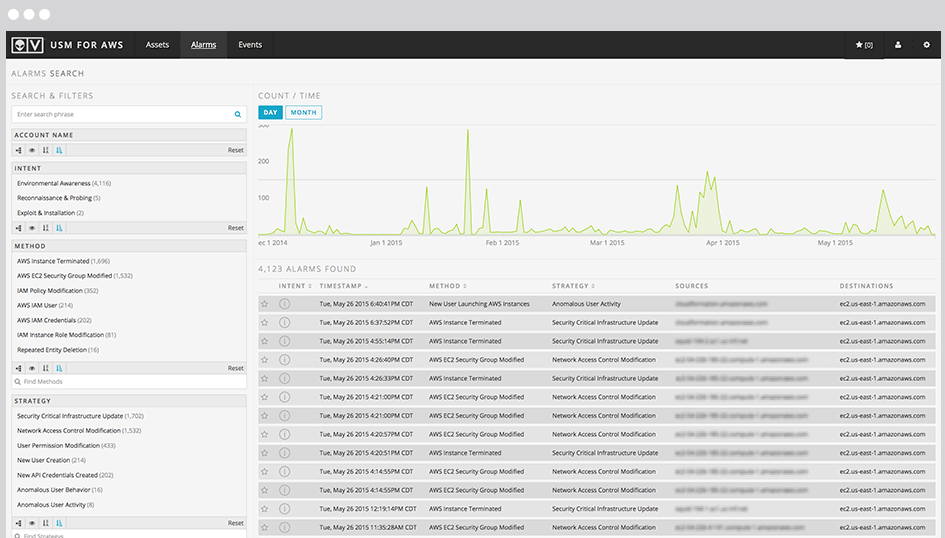This screenshot has height=538, width=945.
Task: Click the Method blue count-sort icon
Action: [59, 368]
